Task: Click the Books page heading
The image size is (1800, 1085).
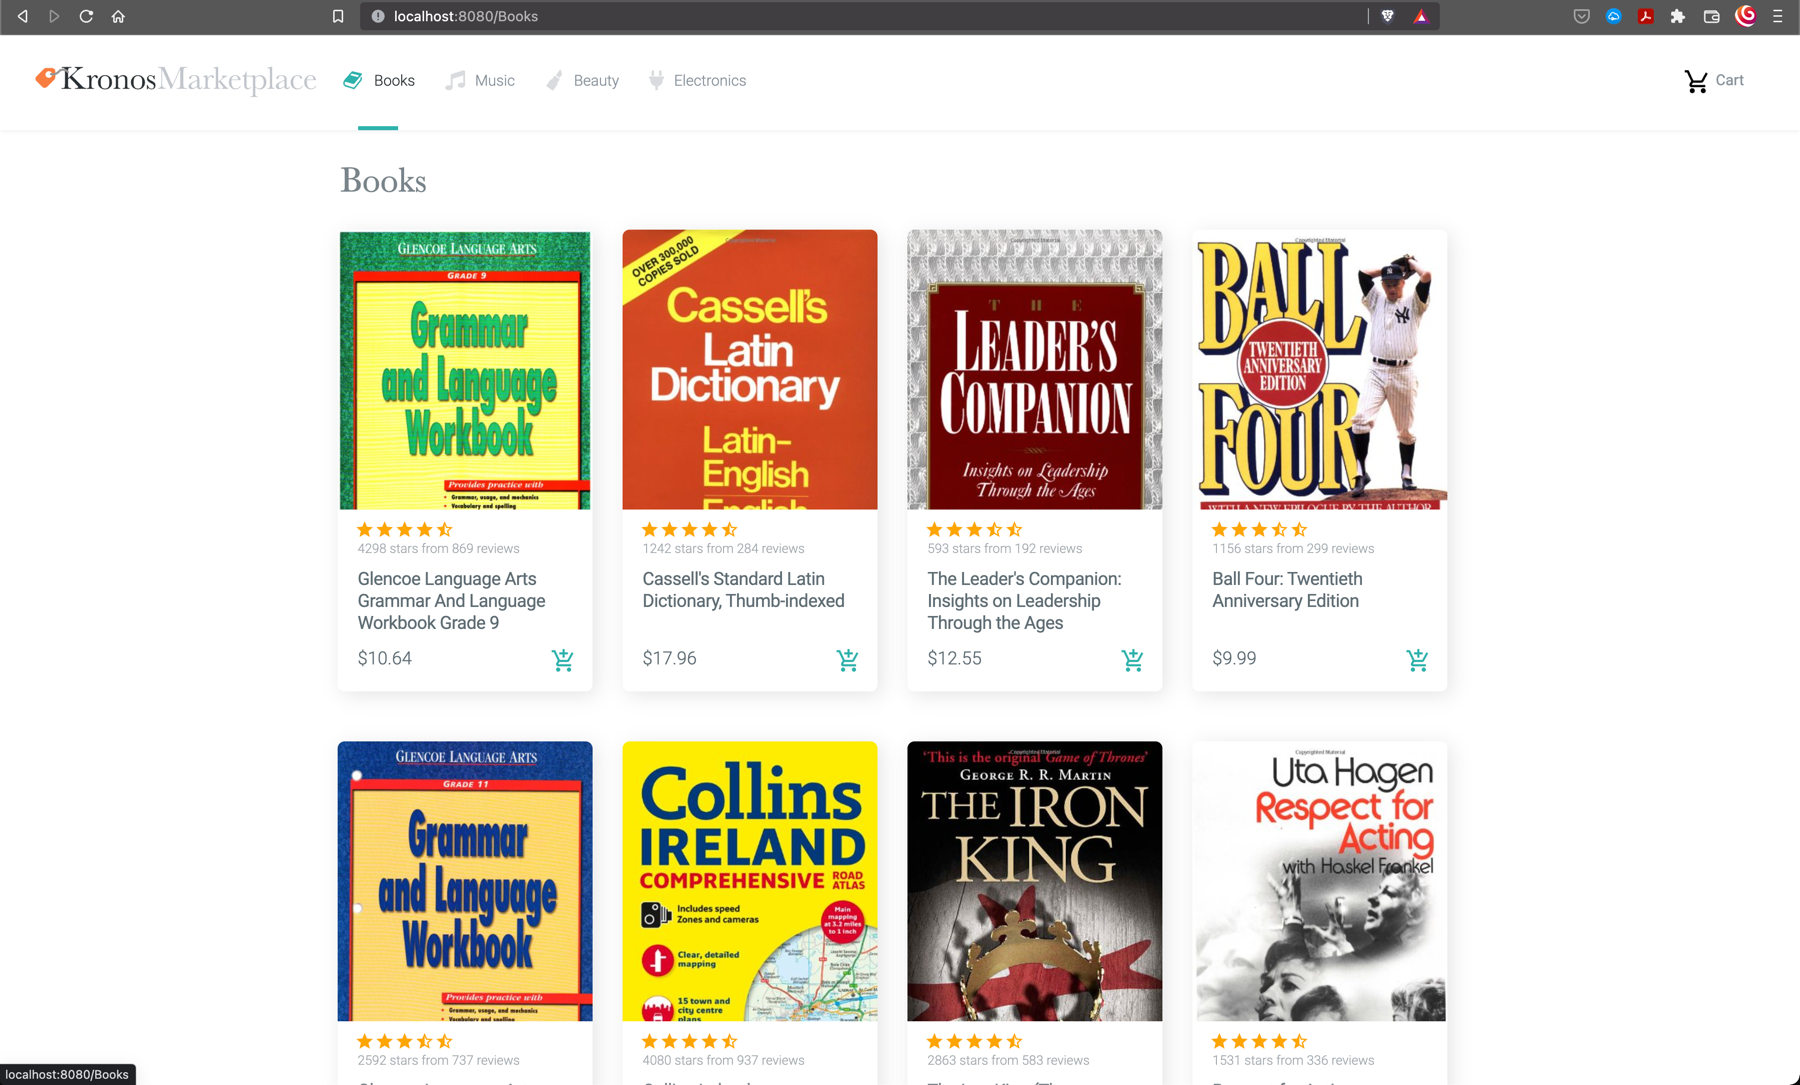Action: pos(383,181)
